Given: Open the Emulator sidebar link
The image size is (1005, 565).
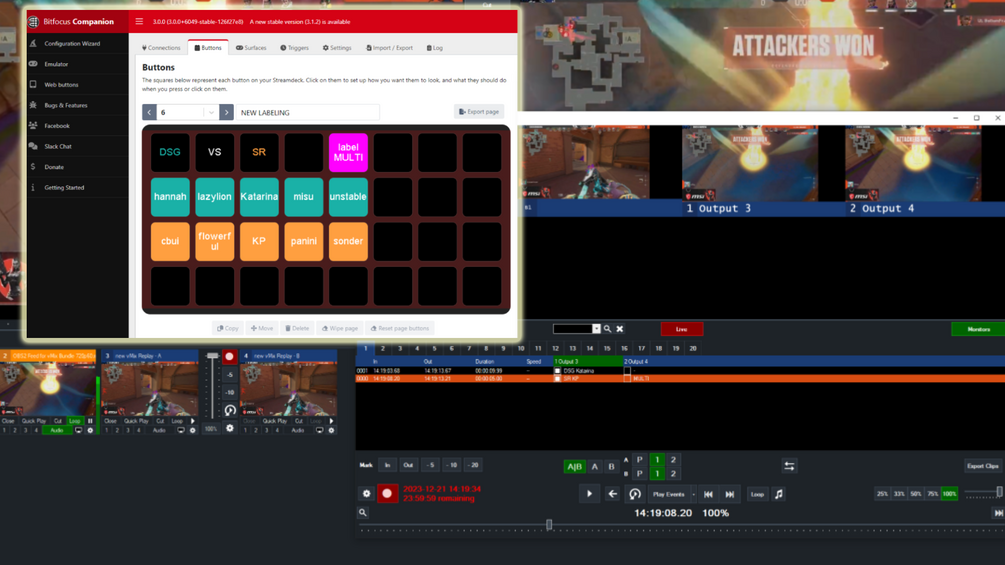Looking at the screenshot, I should tap(56, 64).
